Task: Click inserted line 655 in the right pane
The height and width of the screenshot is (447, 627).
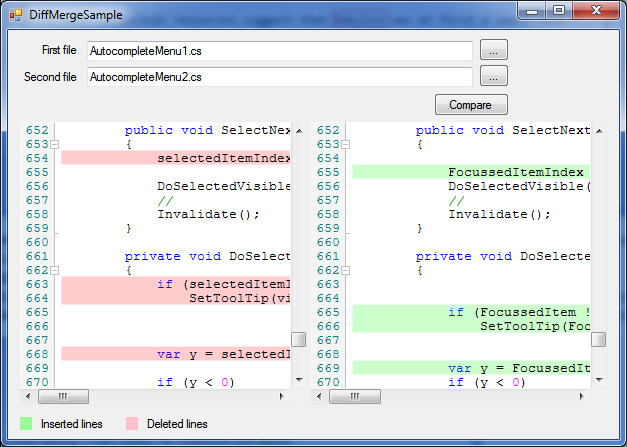Action: 470,172
